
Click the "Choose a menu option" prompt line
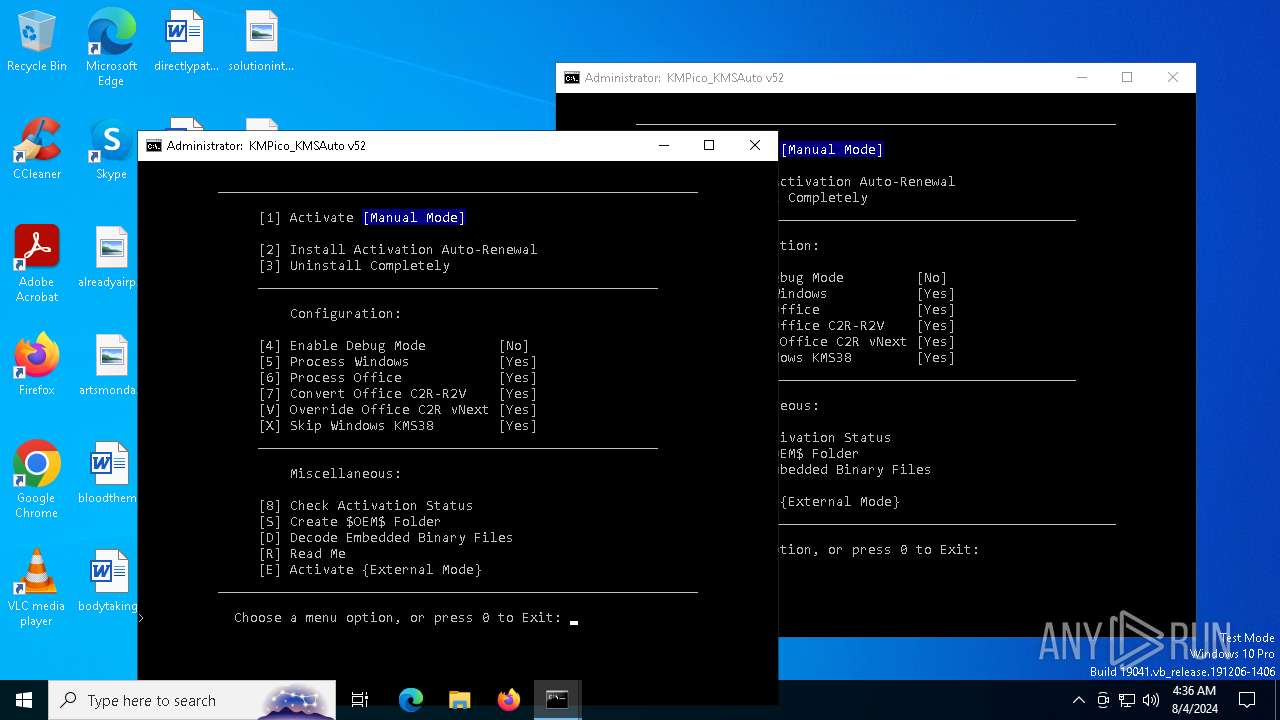(x=398, y=618)
